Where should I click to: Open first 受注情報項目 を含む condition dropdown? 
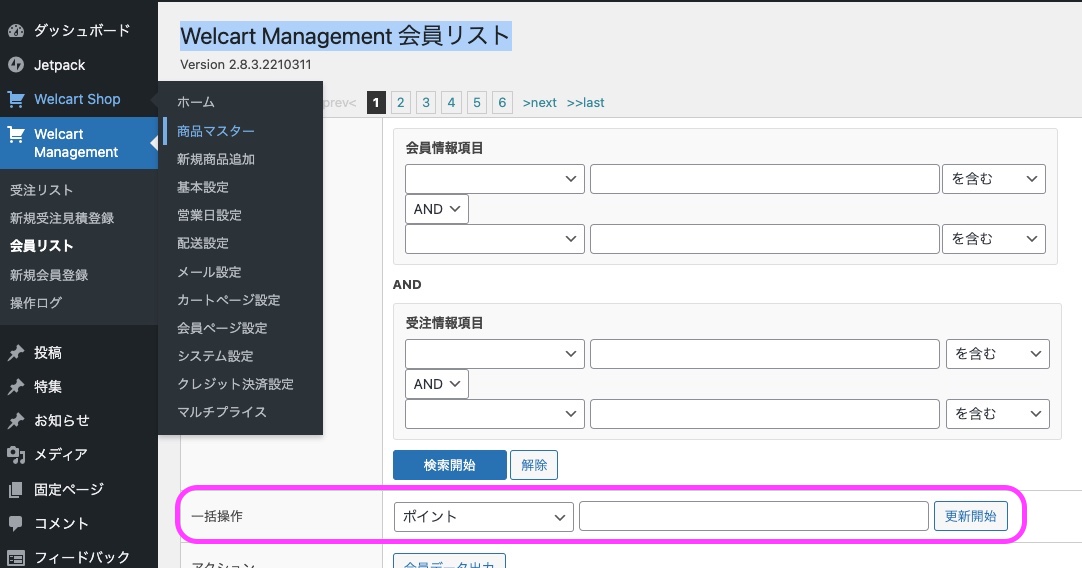(x=998, y=354)
